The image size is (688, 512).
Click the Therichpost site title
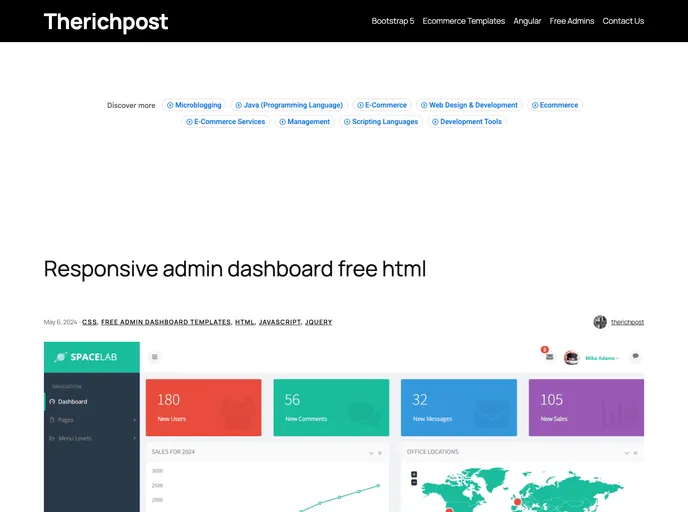tap(106, 21)
